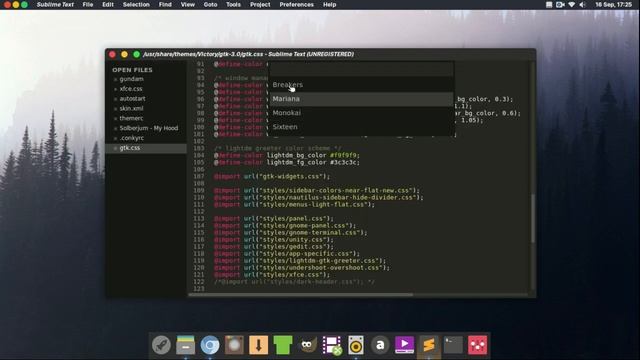Screen dimensions: 640x360
Task: Open the orange download-arrow app in dock
Action: [258, 345]
